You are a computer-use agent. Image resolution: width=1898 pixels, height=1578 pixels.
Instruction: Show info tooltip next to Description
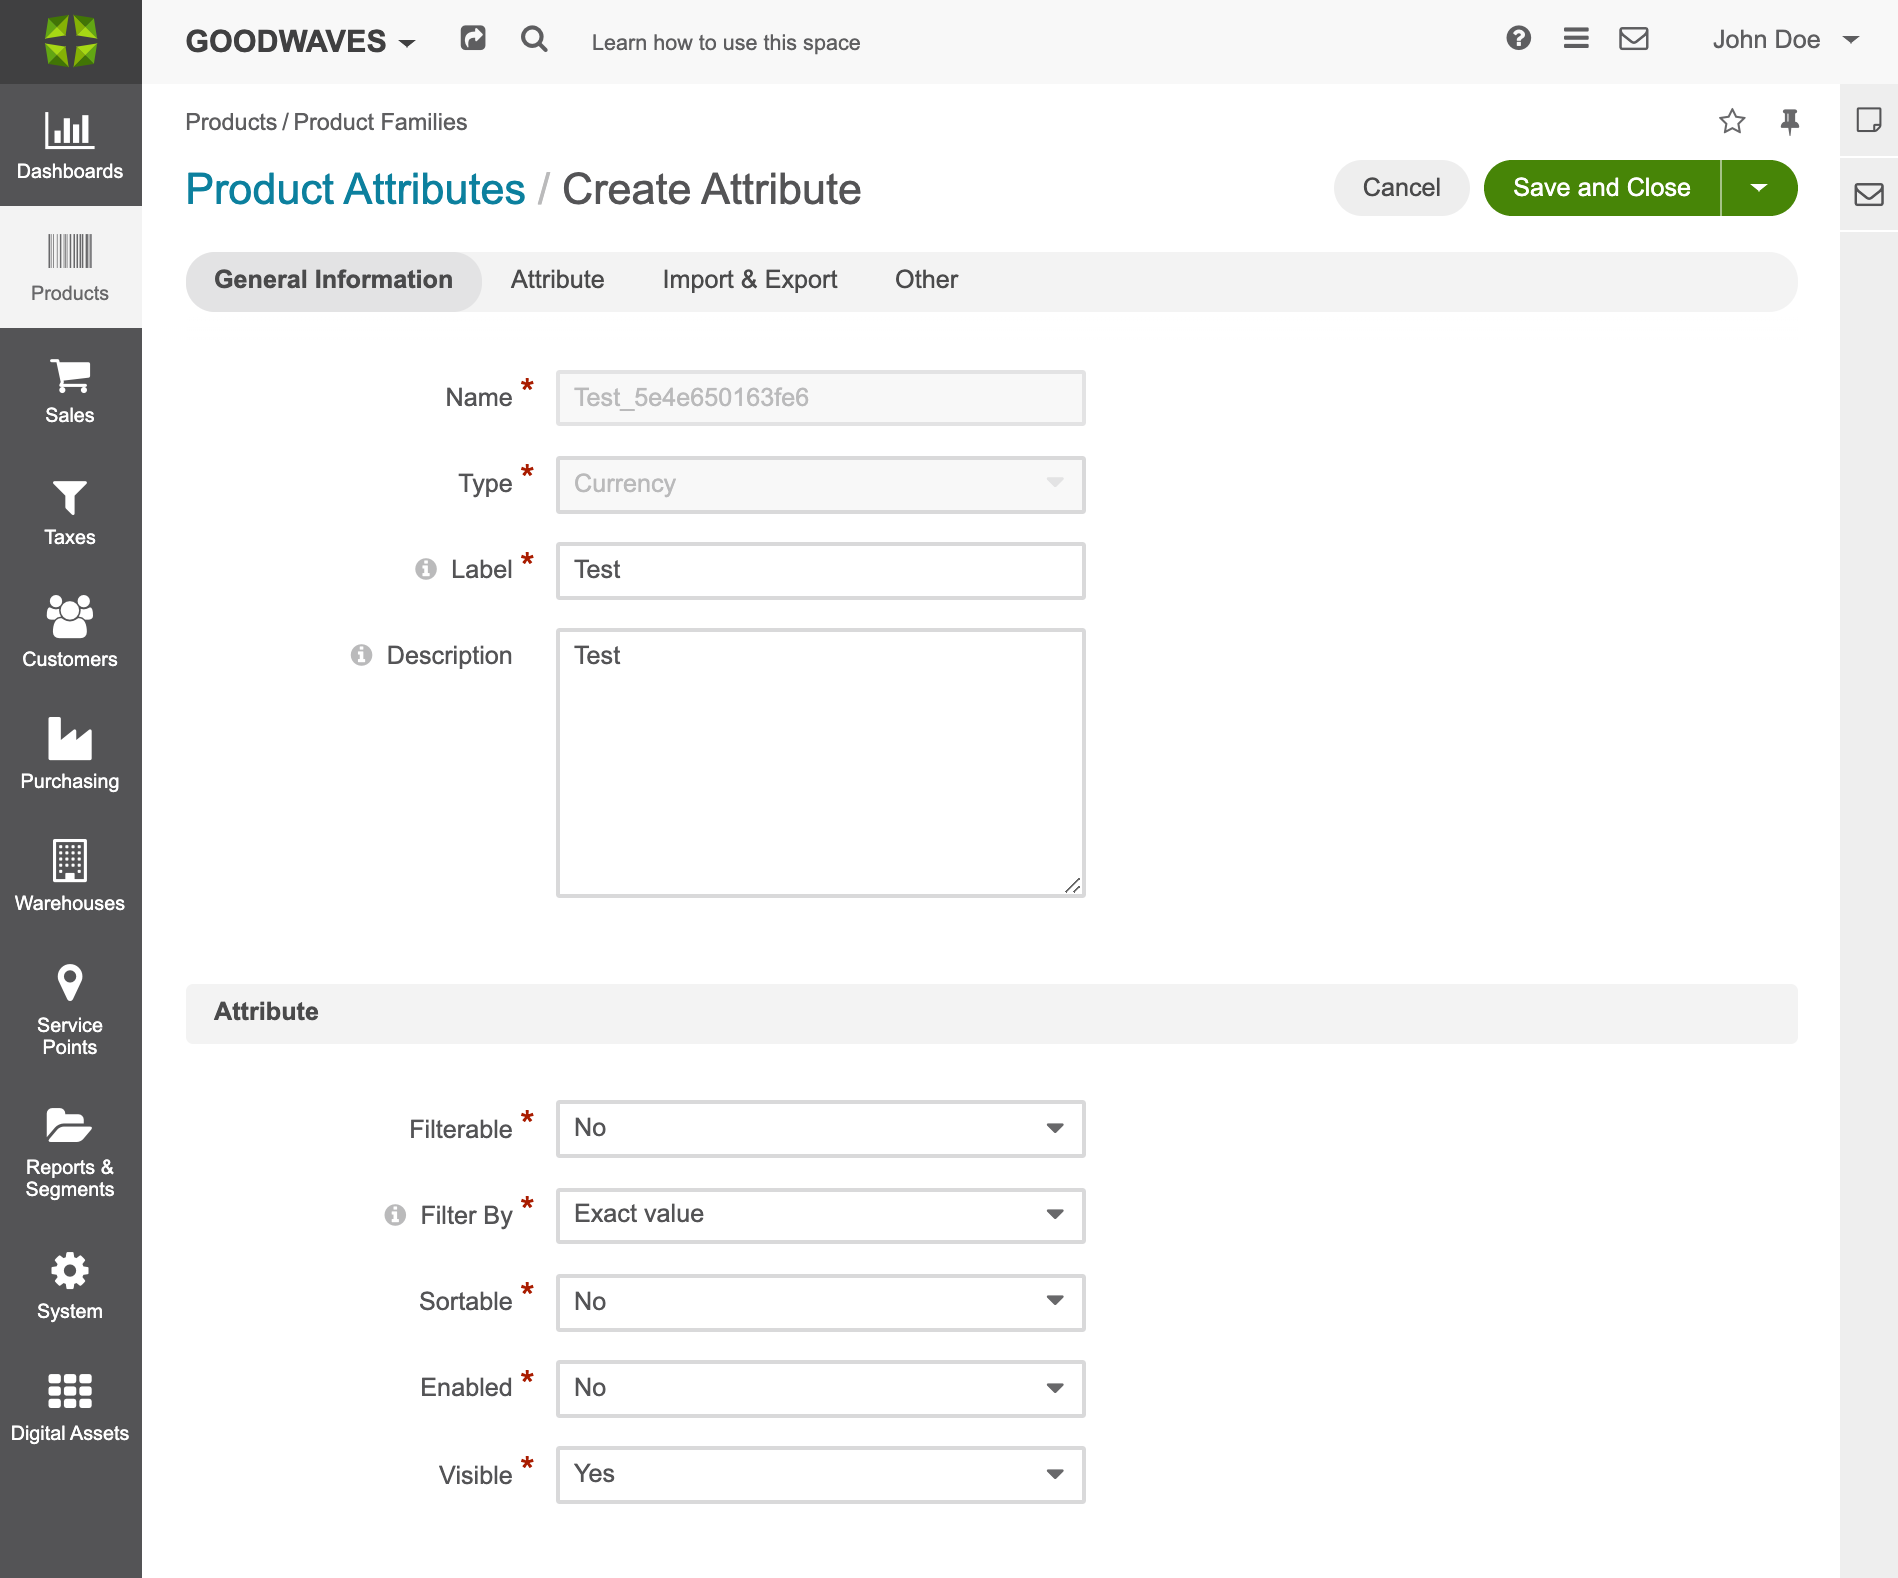click(362, 655)
